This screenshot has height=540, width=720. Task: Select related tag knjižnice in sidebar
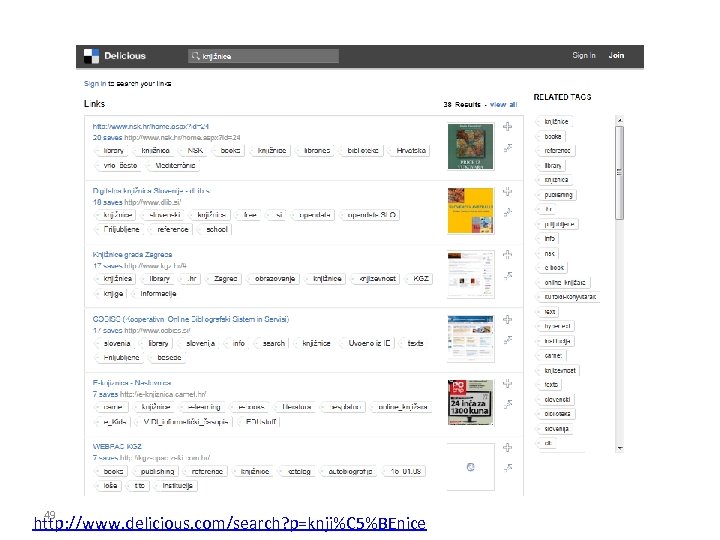tap(554, 122)
